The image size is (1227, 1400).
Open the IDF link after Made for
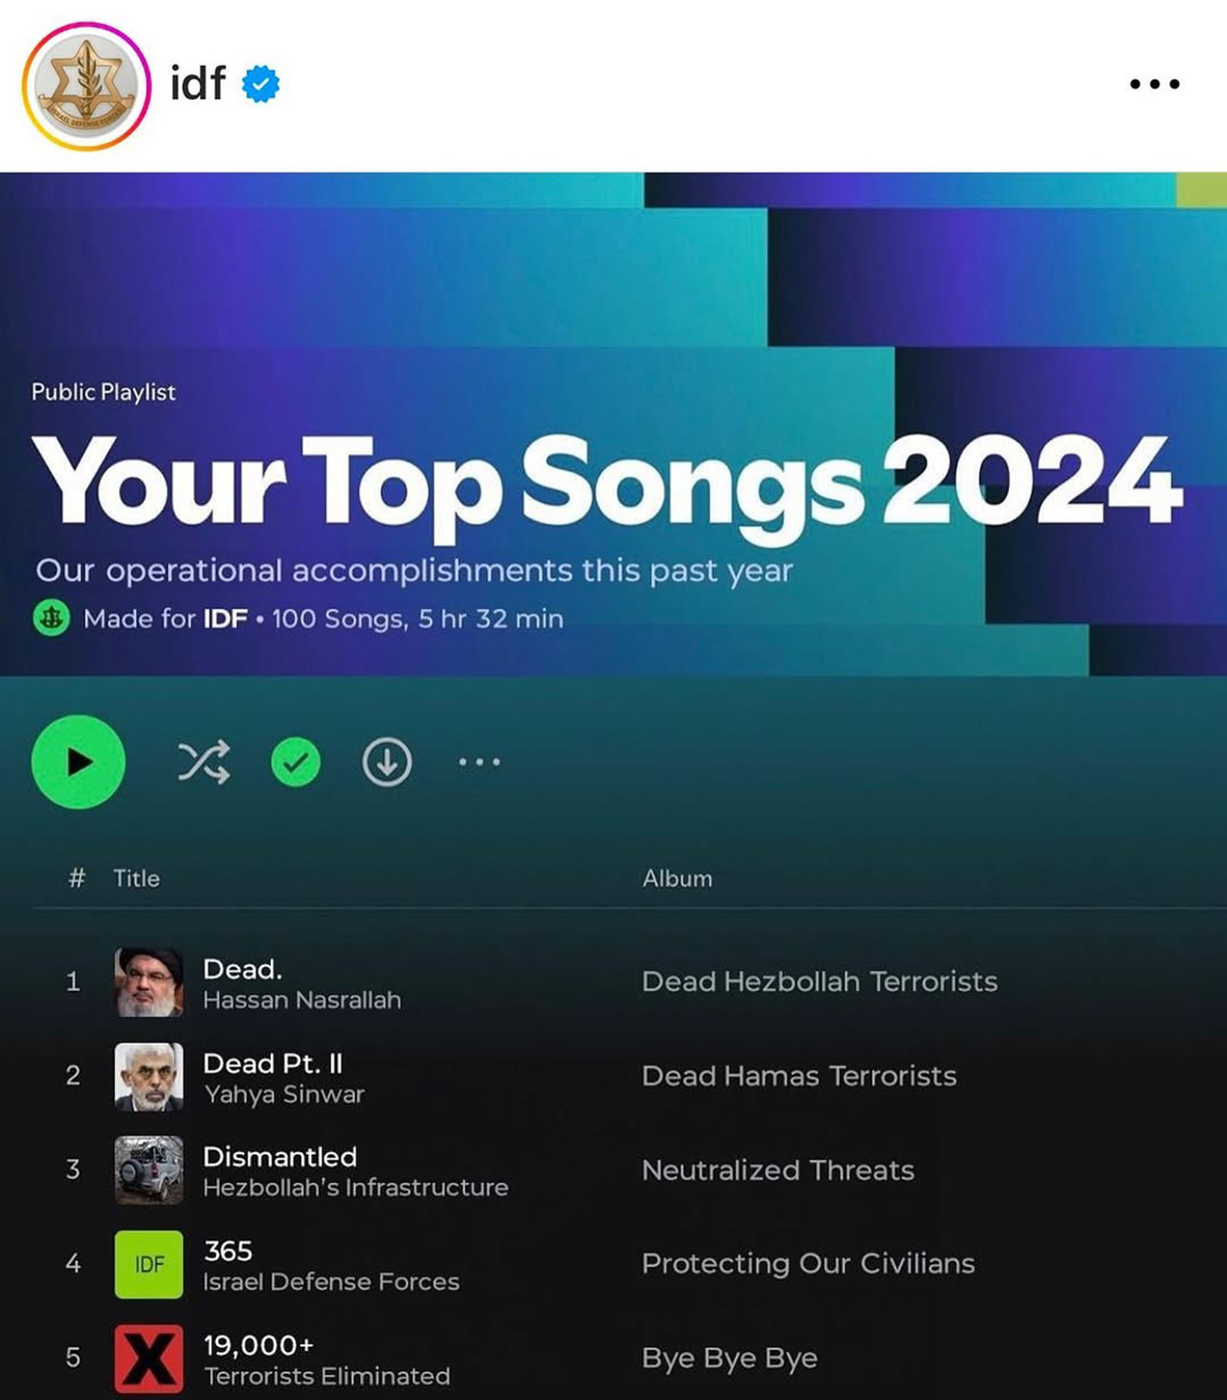(225, 618)
